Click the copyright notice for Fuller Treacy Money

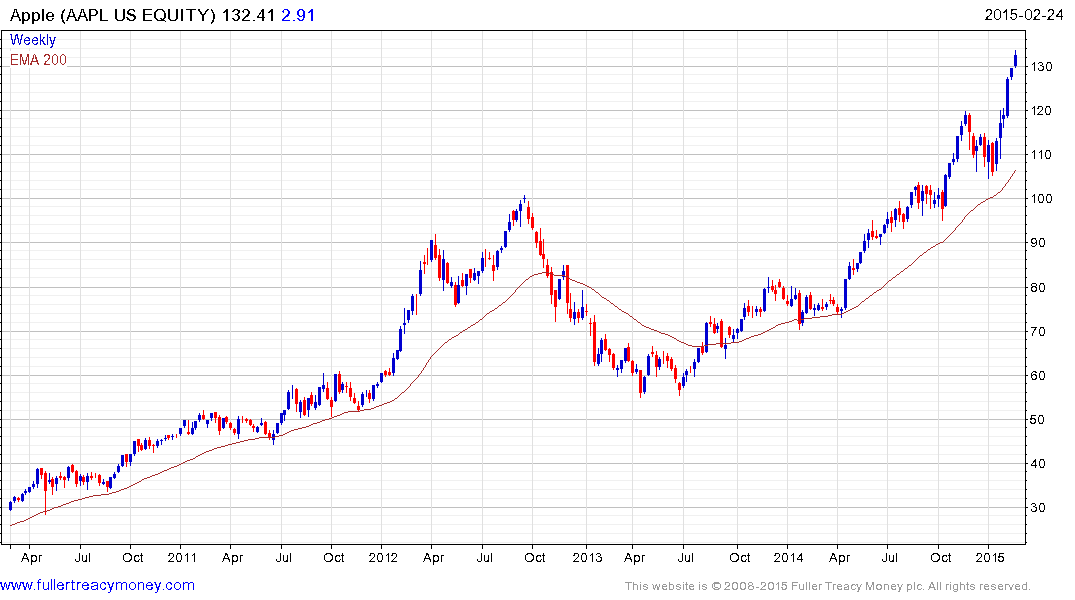[x=828, y=586]
